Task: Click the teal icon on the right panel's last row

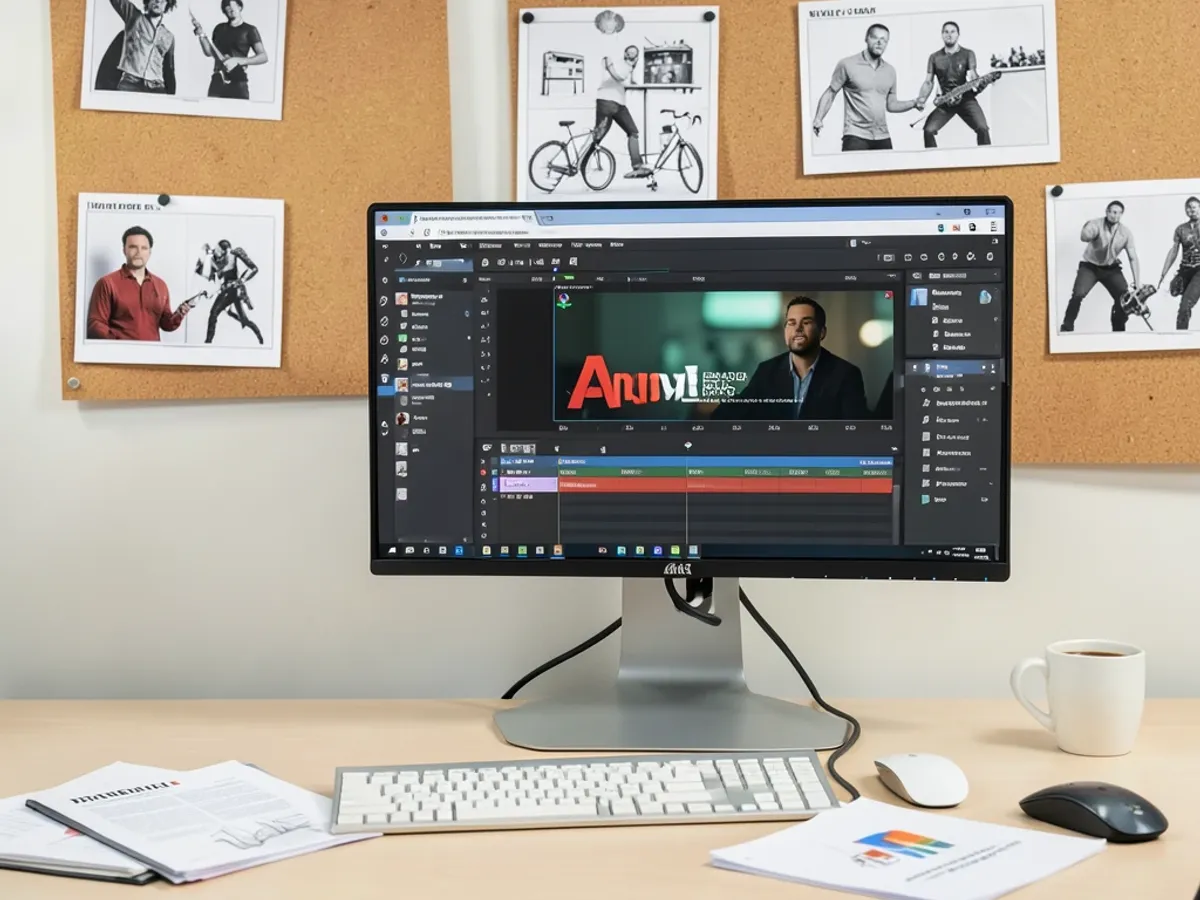Action: pyautogui.click(x=926, y=498)
